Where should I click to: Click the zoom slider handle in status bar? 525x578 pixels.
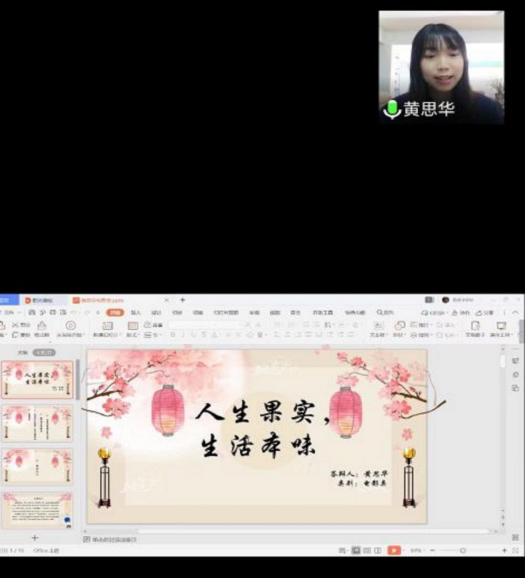463,550
